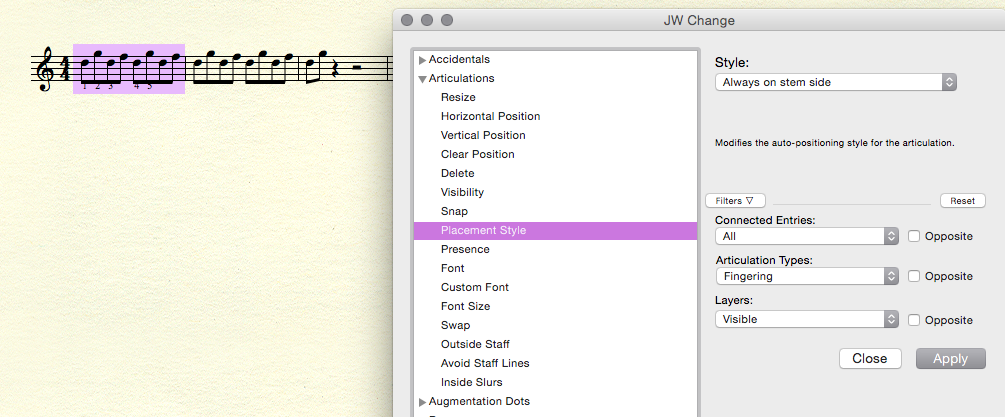This screenshot has height=417, width=1005.
Task: Open Connected Entries dropdown
Action: coord(807,236)
